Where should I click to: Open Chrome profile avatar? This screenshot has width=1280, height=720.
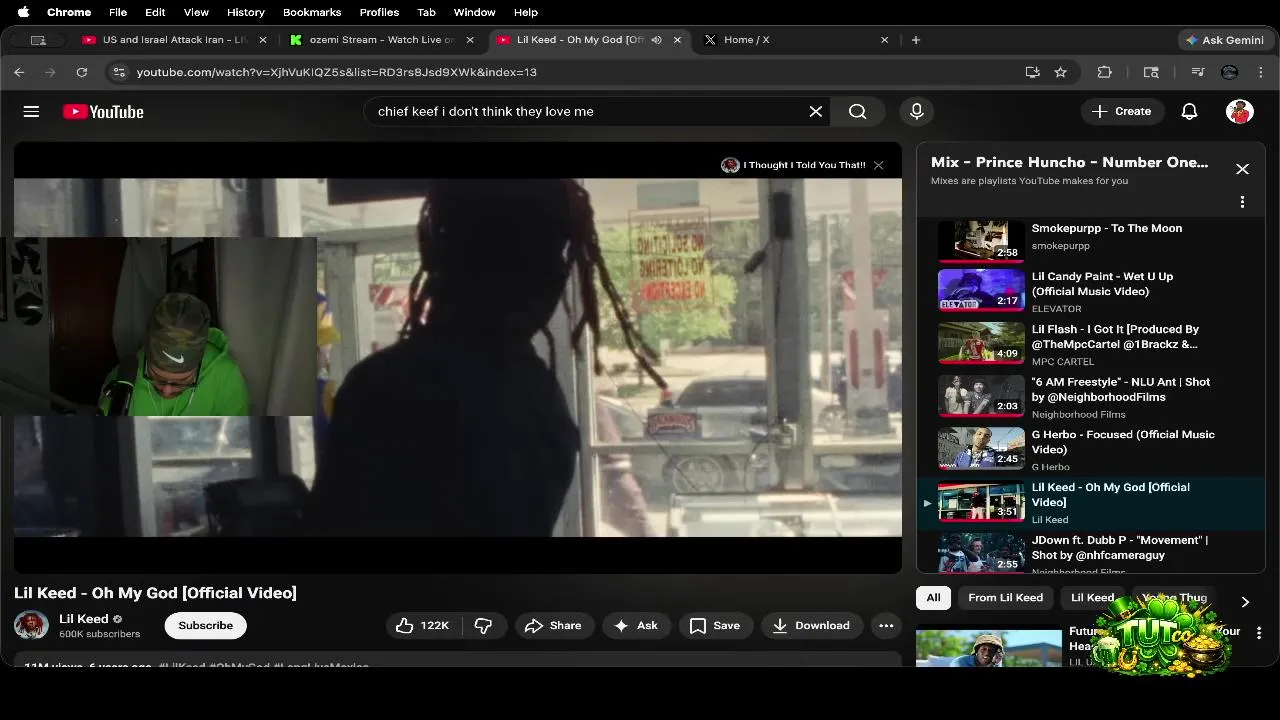[1230, 72]
